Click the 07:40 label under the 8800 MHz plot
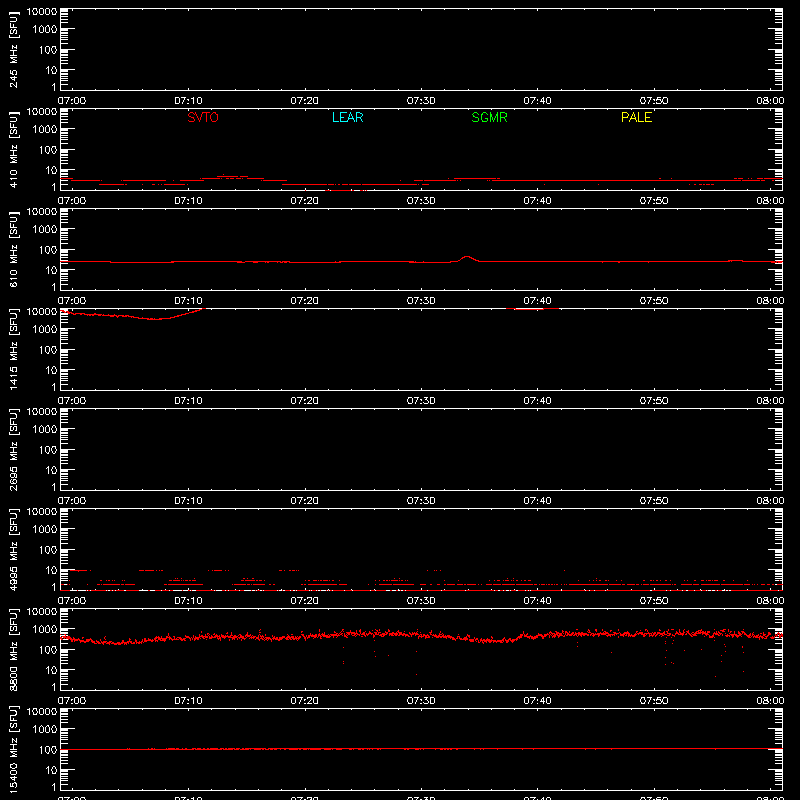 coord(537,701)
